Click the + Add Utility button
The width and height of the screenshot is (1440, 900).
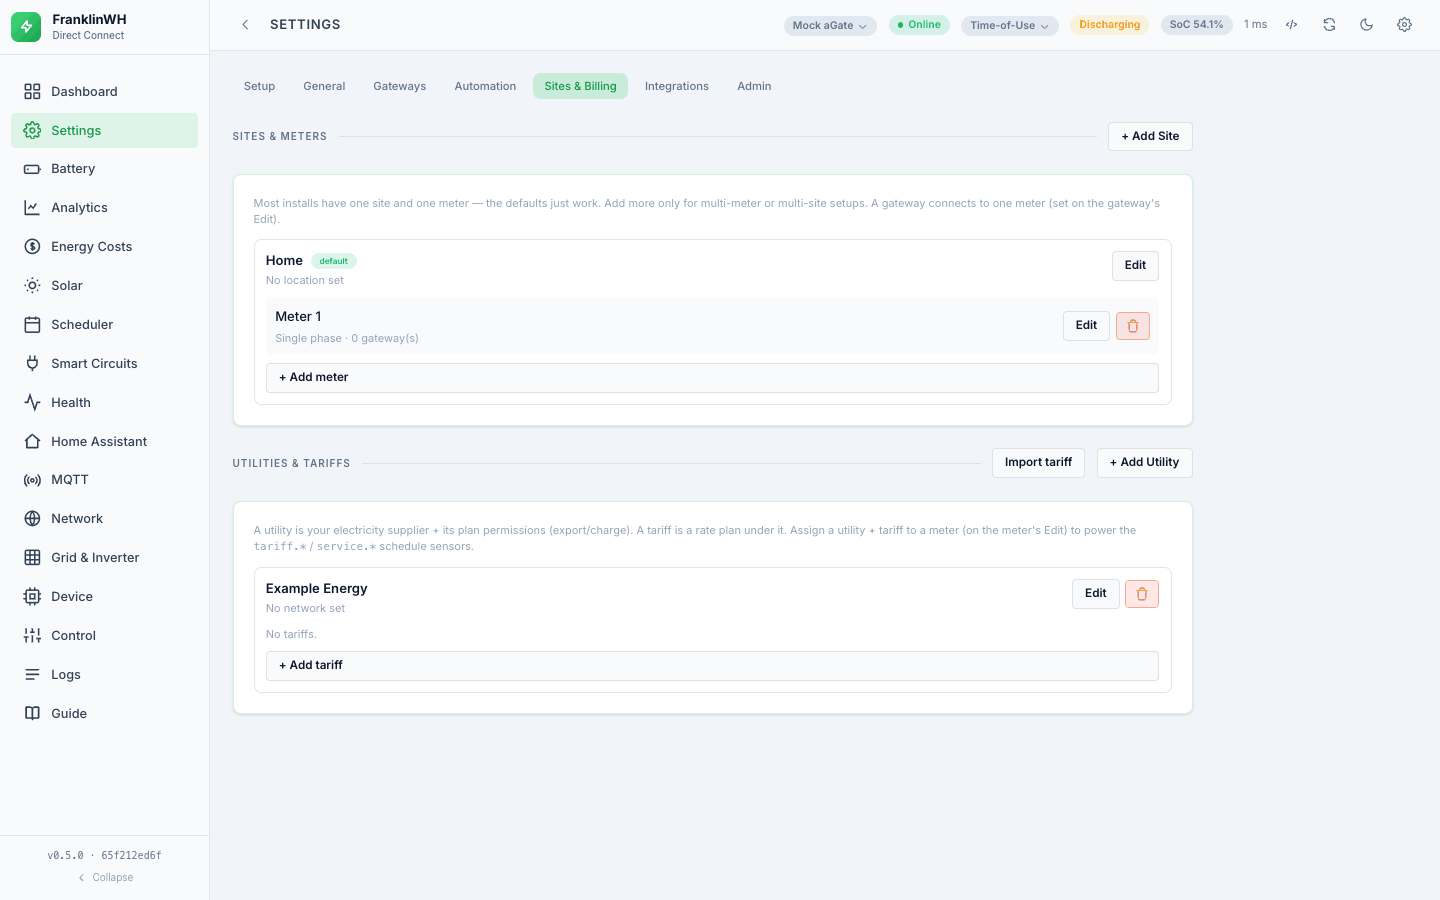pyautogui.click(x=1144, y=463)
